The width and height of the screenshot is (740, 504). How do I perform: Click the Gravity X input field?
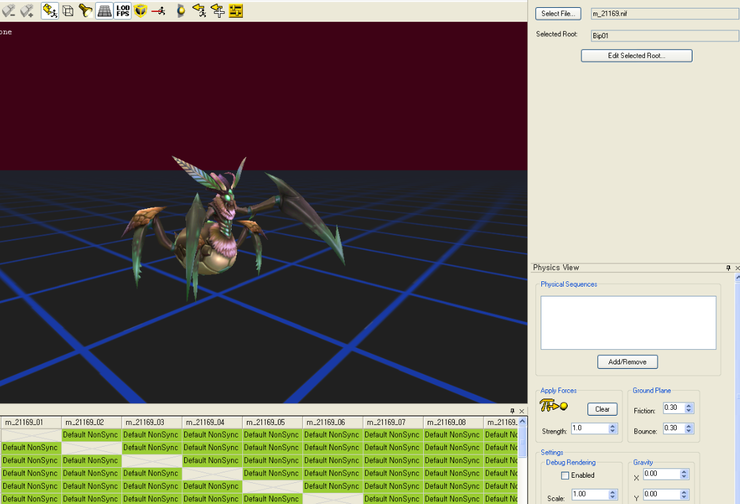tap(661, 474)
